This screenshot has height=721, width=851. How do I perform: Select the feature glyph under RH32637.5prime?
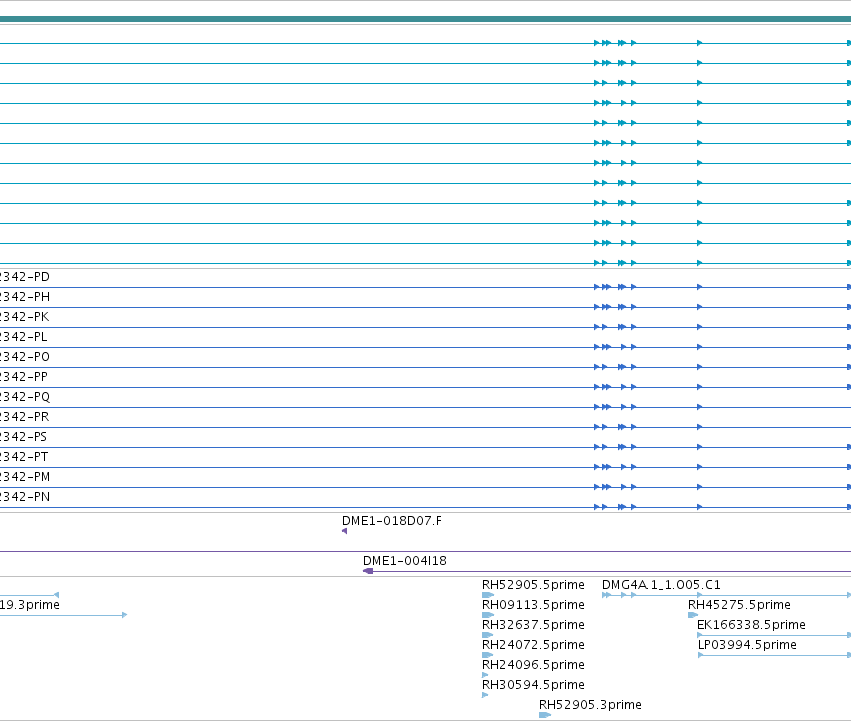click(x=488, y=635)
